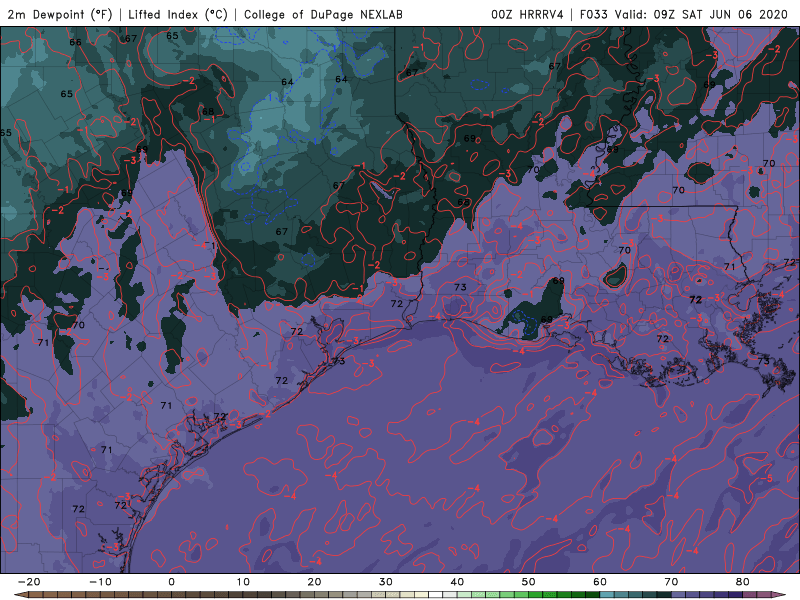800x600 pixels.
Task: Click the '2m Dewpoint (°F)' title text
Action: click(60, 14)
